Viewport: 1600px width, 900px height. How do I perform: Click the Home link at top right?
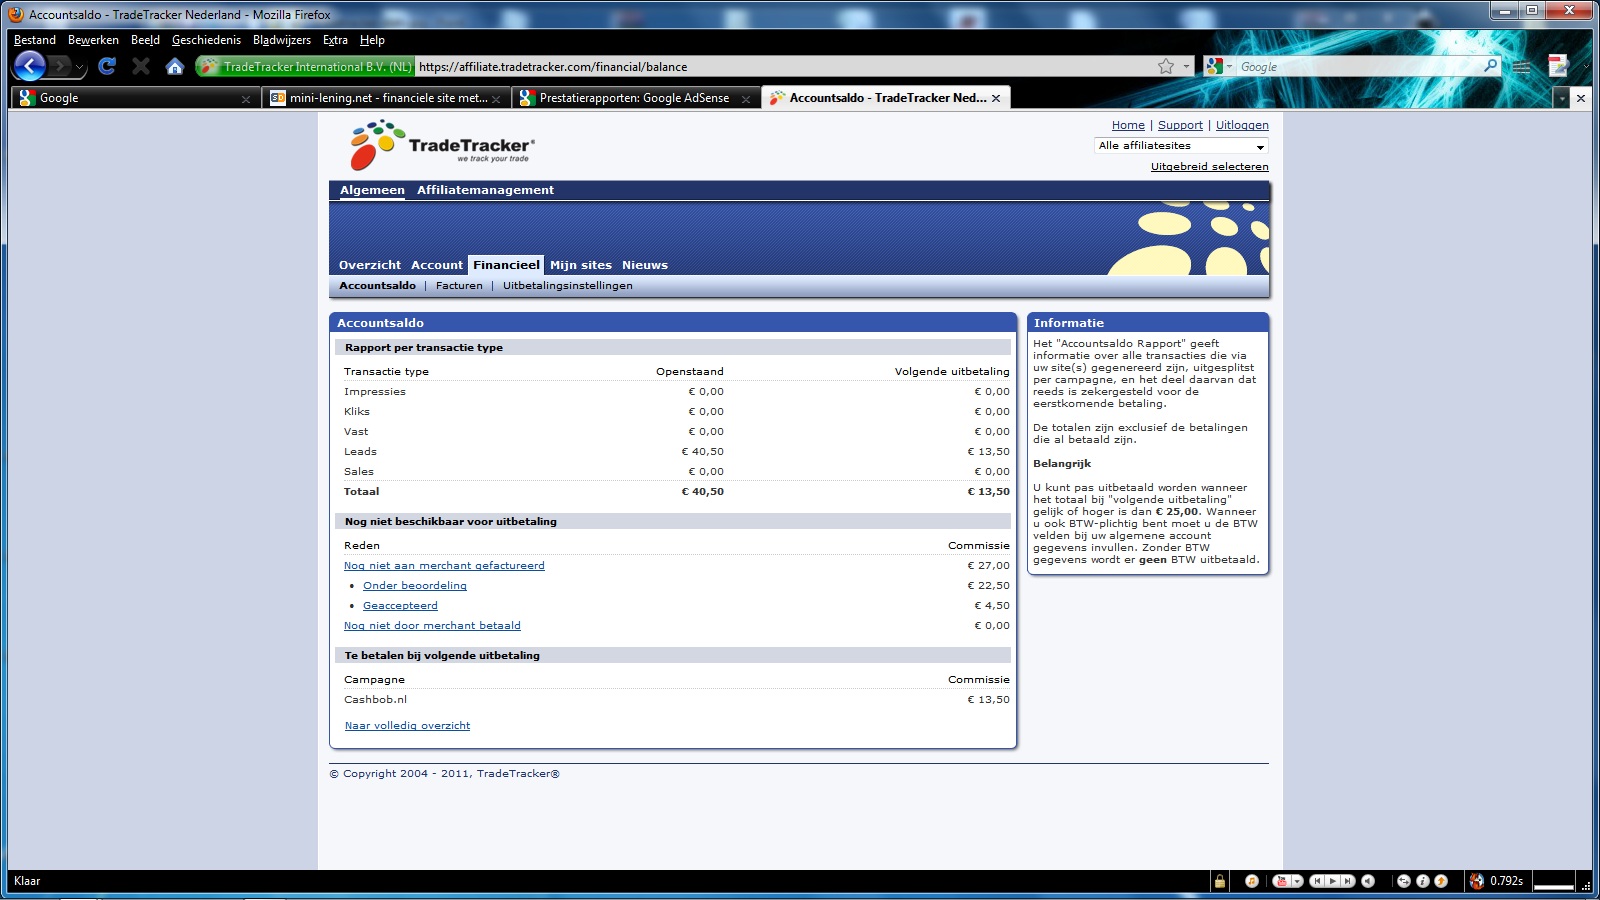tap(1128, 125)
